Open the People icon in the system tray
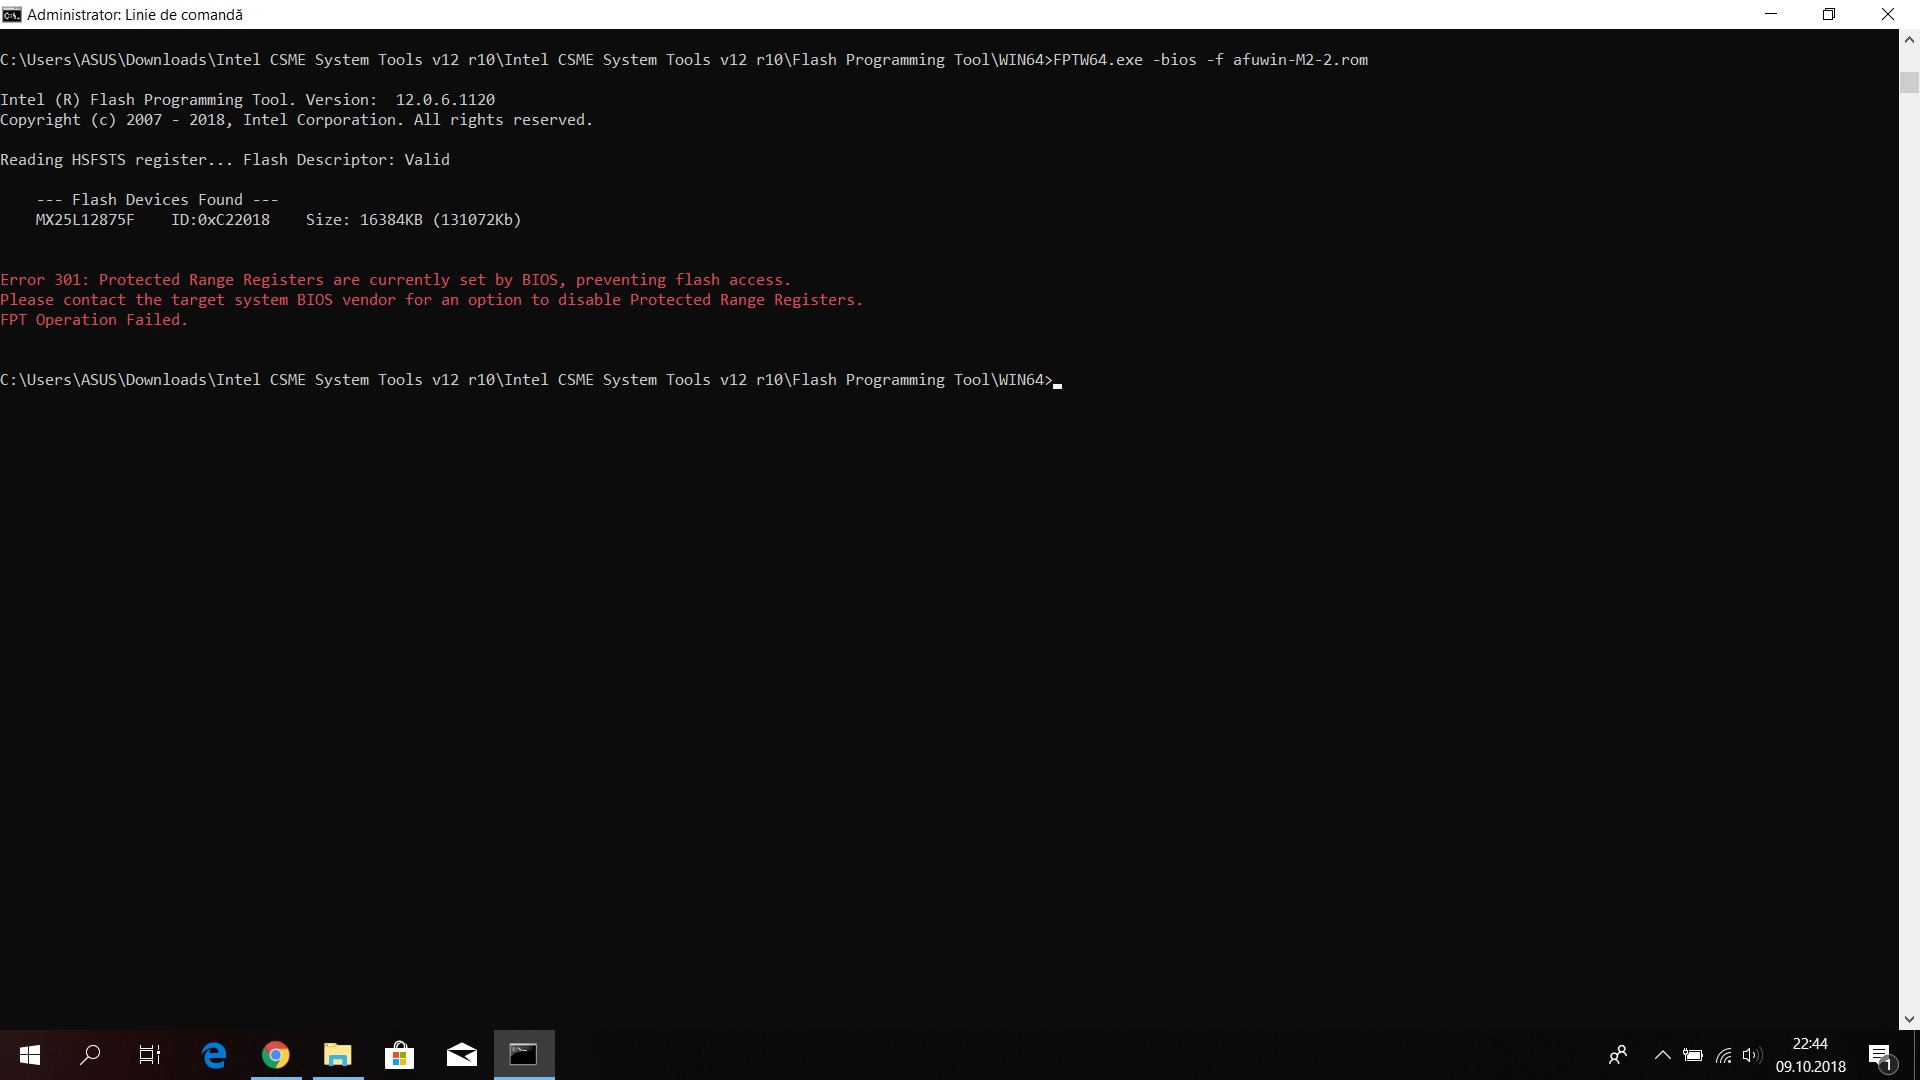This screenshot has width=1920, height=1080. [1617, 1055]
